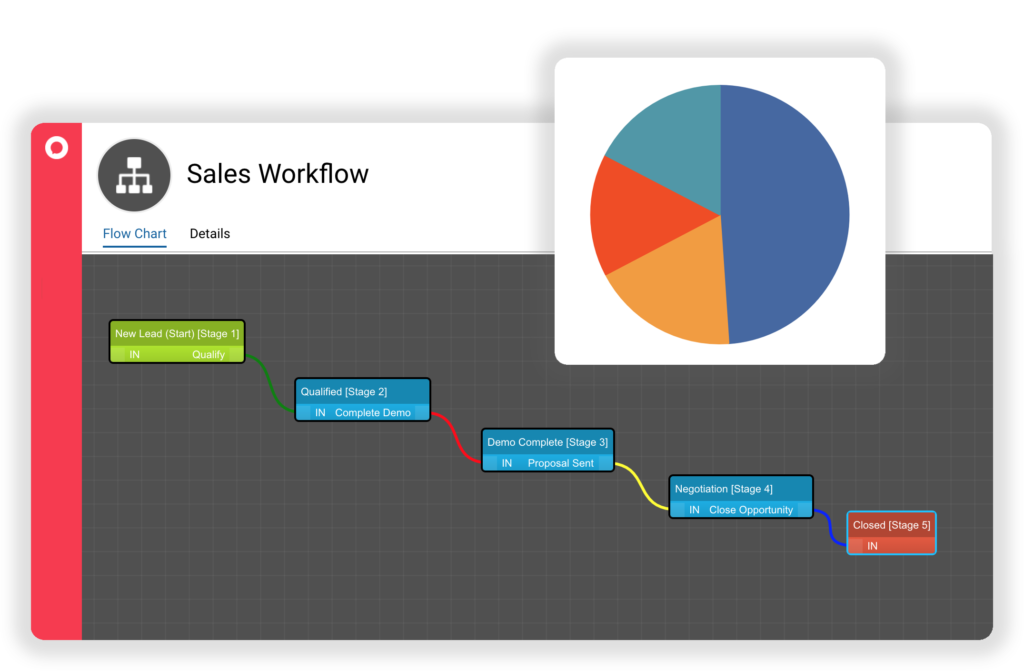The image size is (1024, 671).
Task: Click the IN port of Qualified node
Action: coord(320,412)
